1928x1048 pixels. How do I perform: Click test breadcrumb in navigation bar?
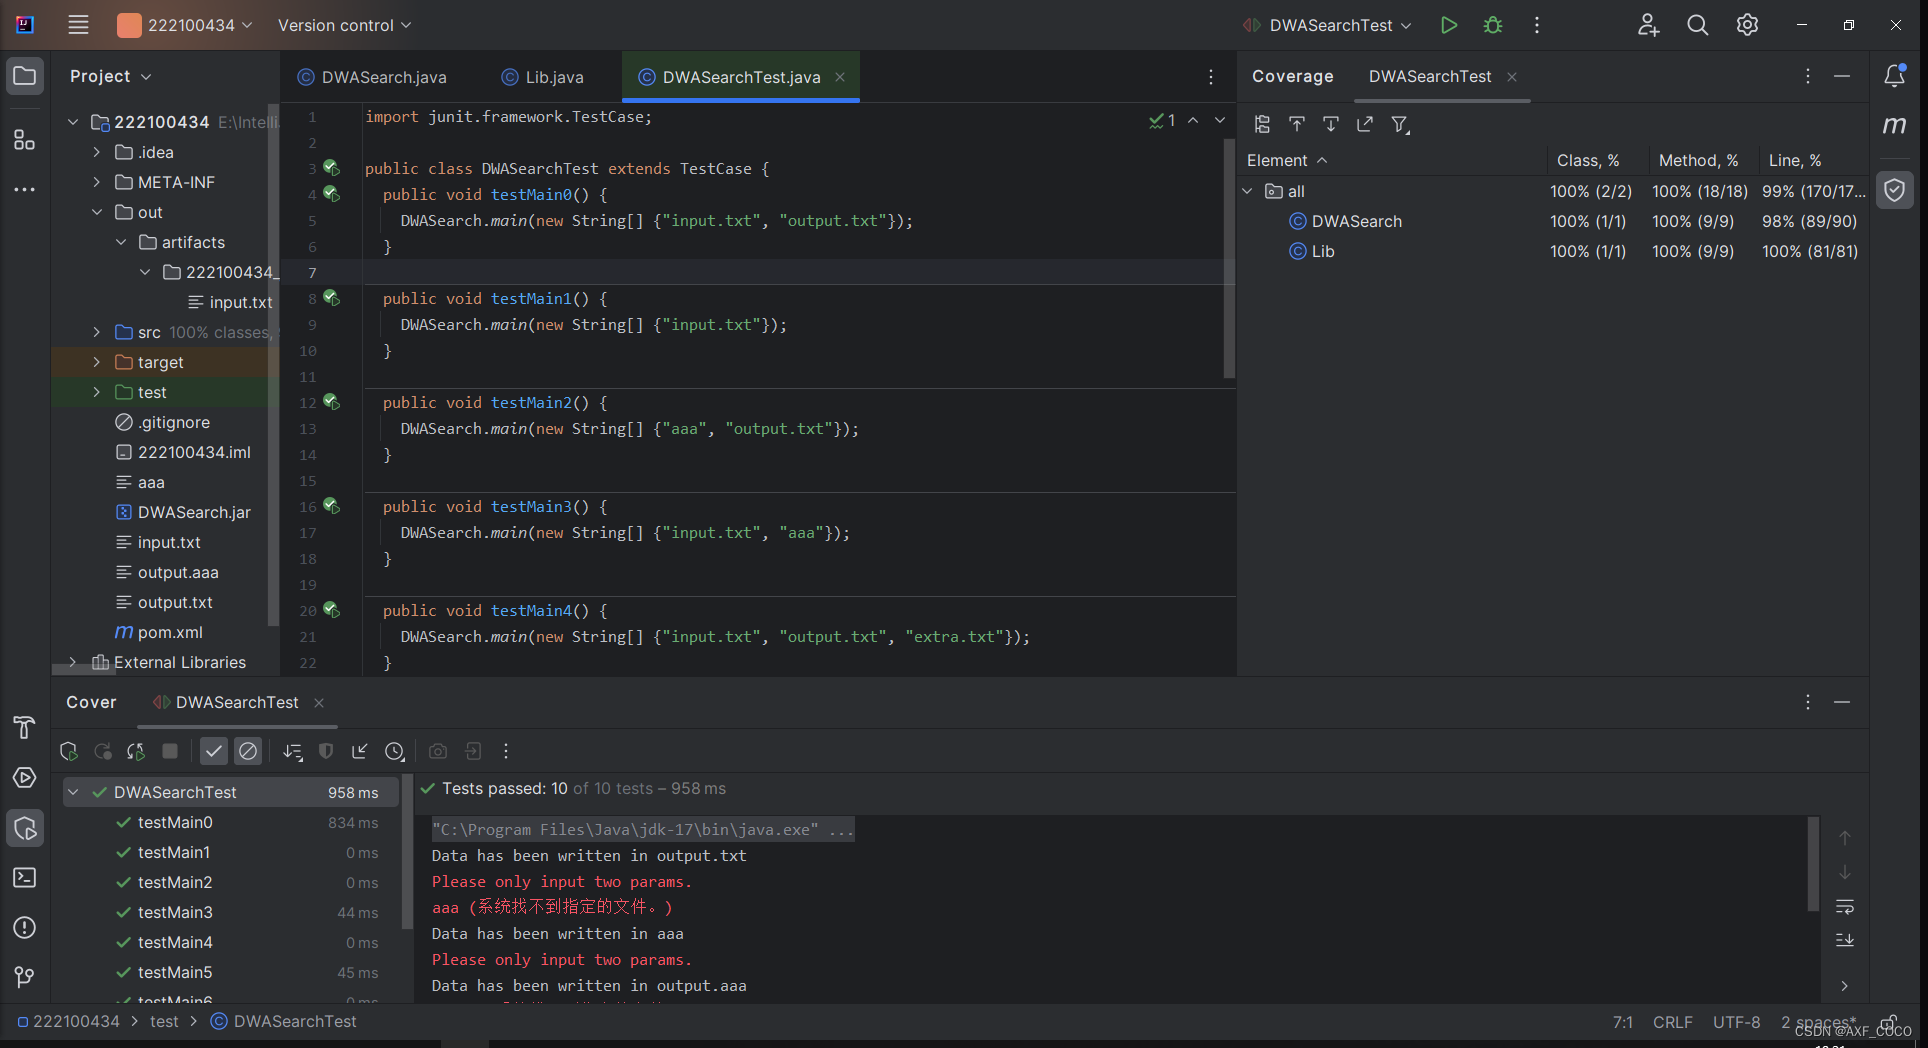(164, 1021)
